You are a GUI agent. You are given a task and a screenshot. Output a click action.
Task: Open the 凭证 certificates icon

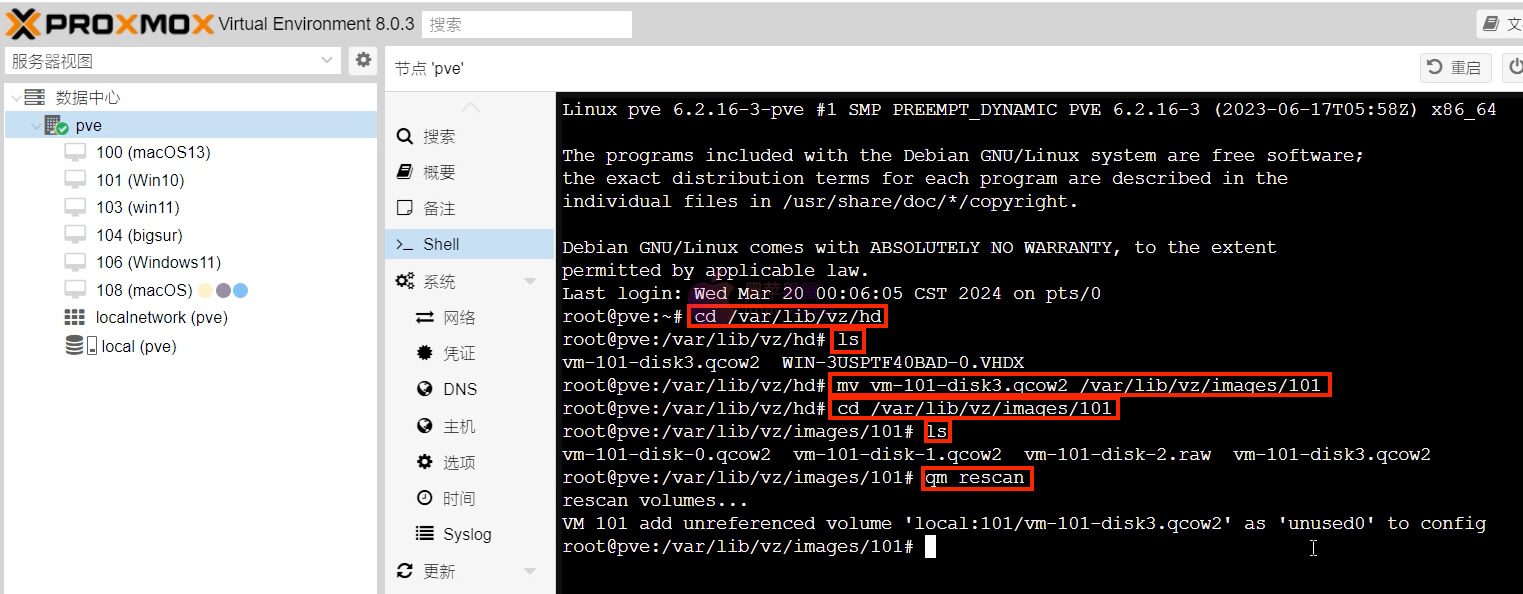(x=423, y=352)
